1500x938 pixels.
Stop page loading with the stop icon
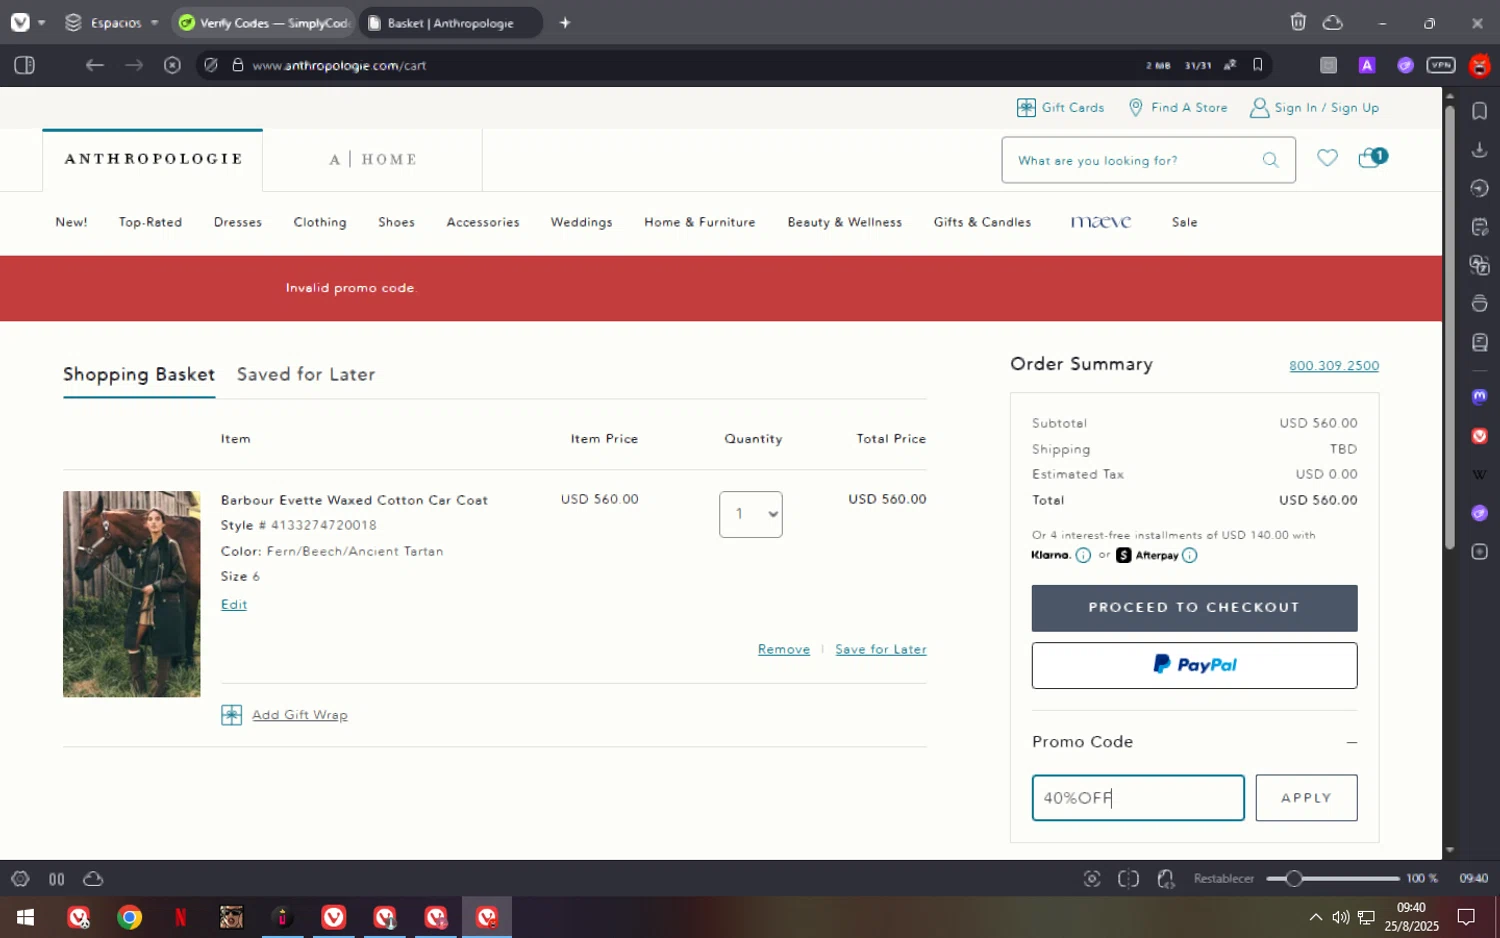point(172,65)
